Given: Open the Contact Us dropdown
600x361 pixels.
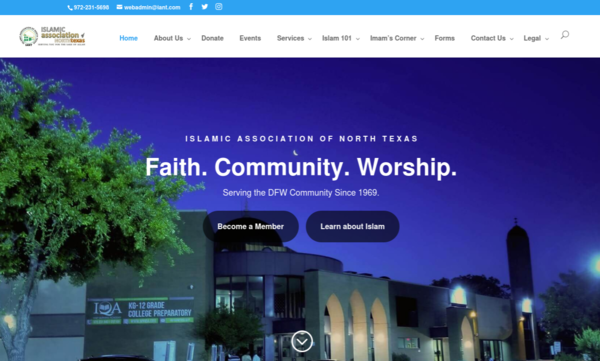Looking at the screenshot, I should click(x=512, y=39).
